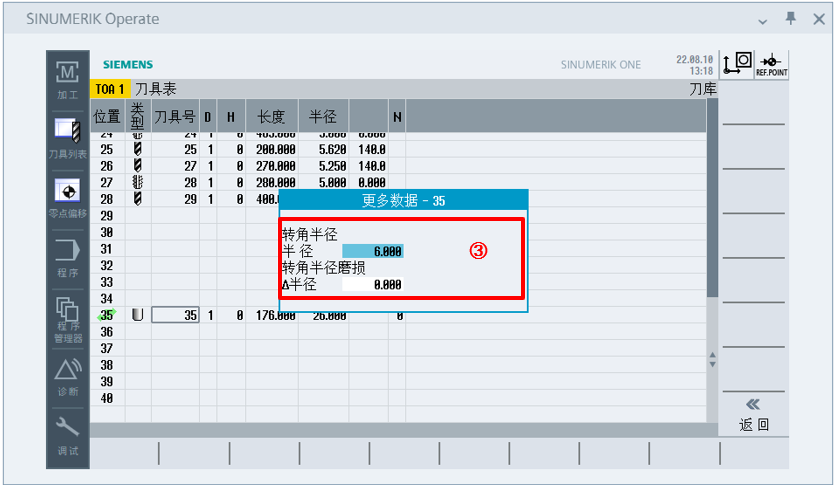Click the 返回 back softkey

click(x=754, y=415)
